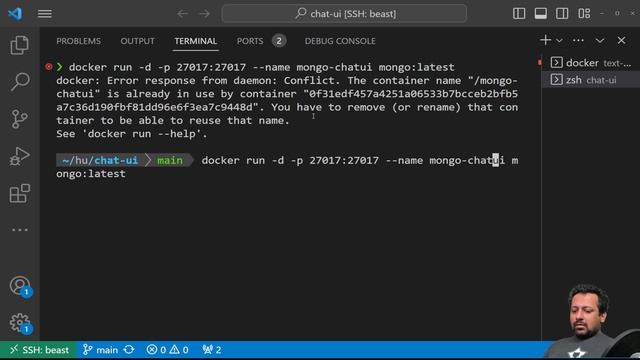The image size is (640, 360).
Task: Click the PORTS badge showing 2
Action: point(279,41)
